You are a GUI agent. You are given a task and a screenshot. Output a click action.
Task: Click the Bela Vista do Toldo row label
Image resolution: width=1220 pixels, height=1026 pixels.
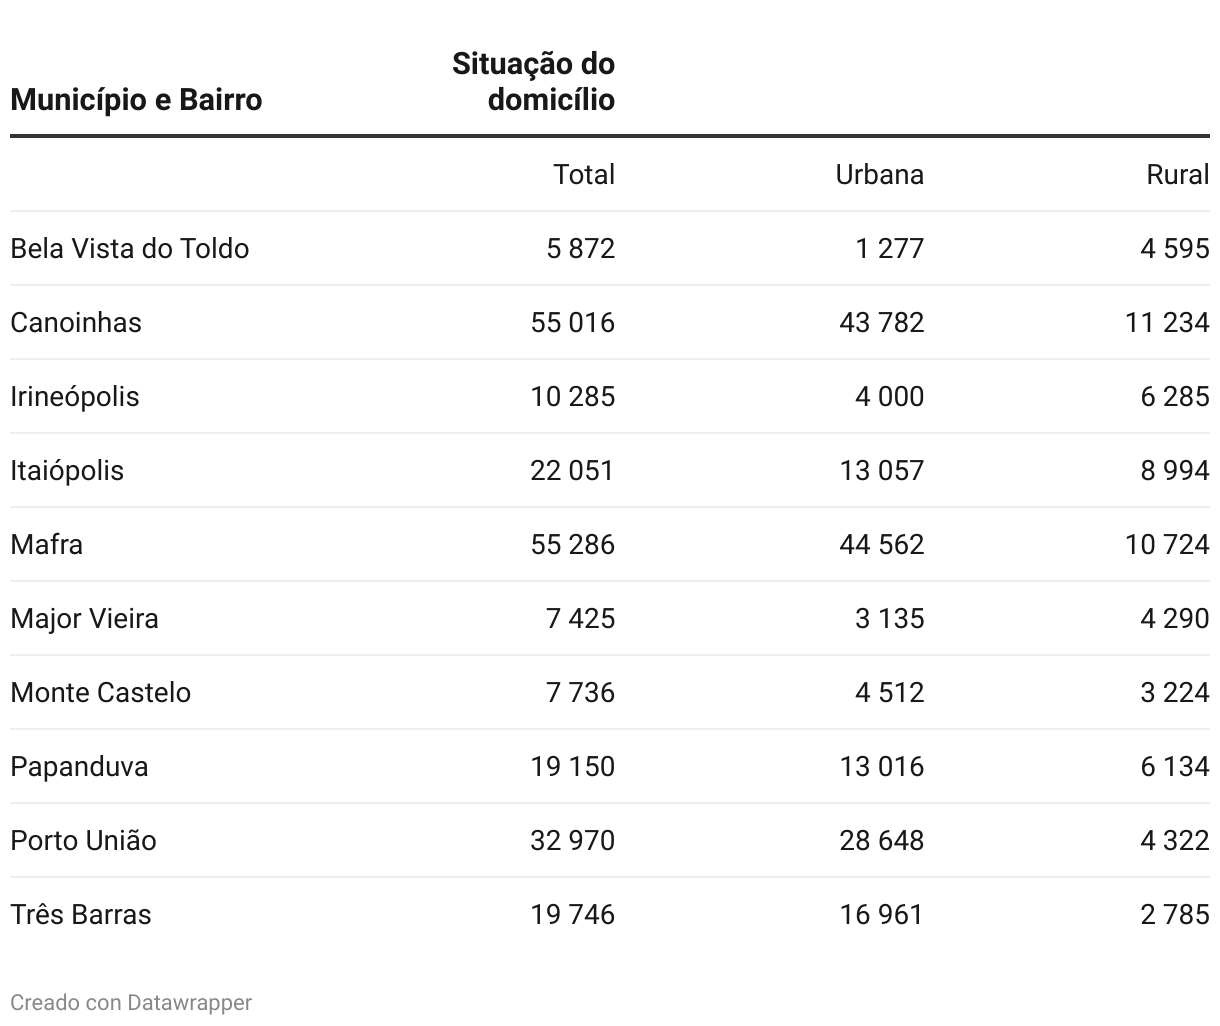[x=130, y=249]
